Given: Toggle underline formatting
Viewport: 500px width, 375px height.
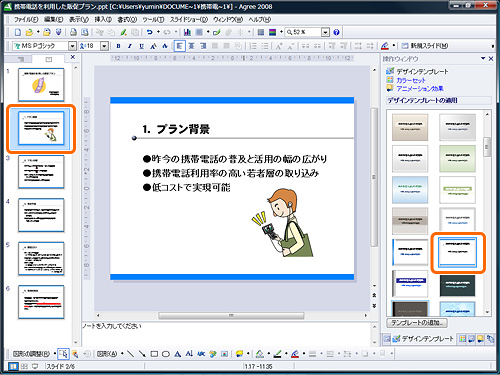Looking at the screenshot, I should 142,46.
